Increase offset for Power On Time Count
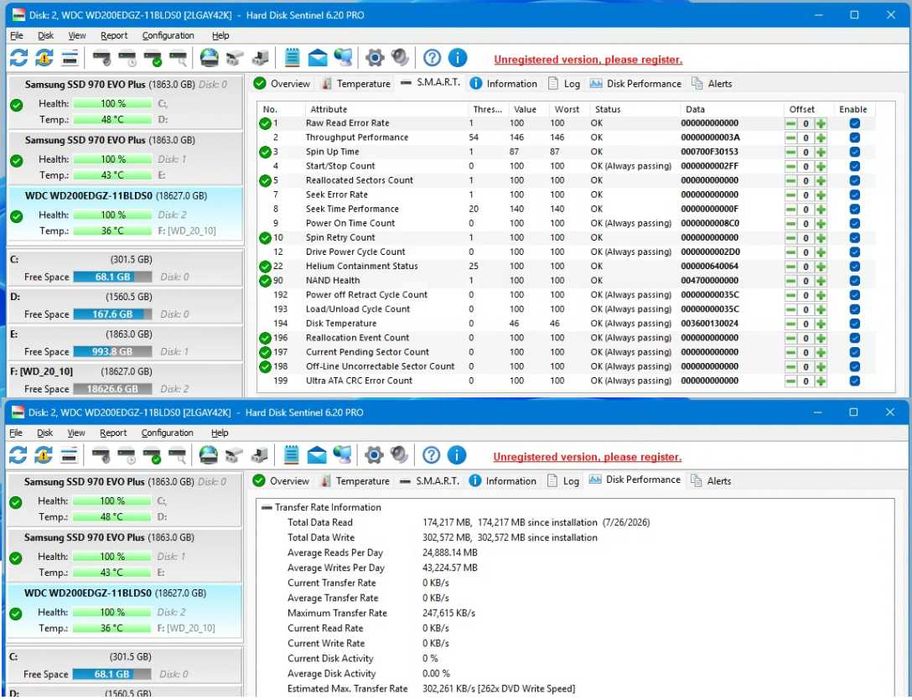 [821, 223]
